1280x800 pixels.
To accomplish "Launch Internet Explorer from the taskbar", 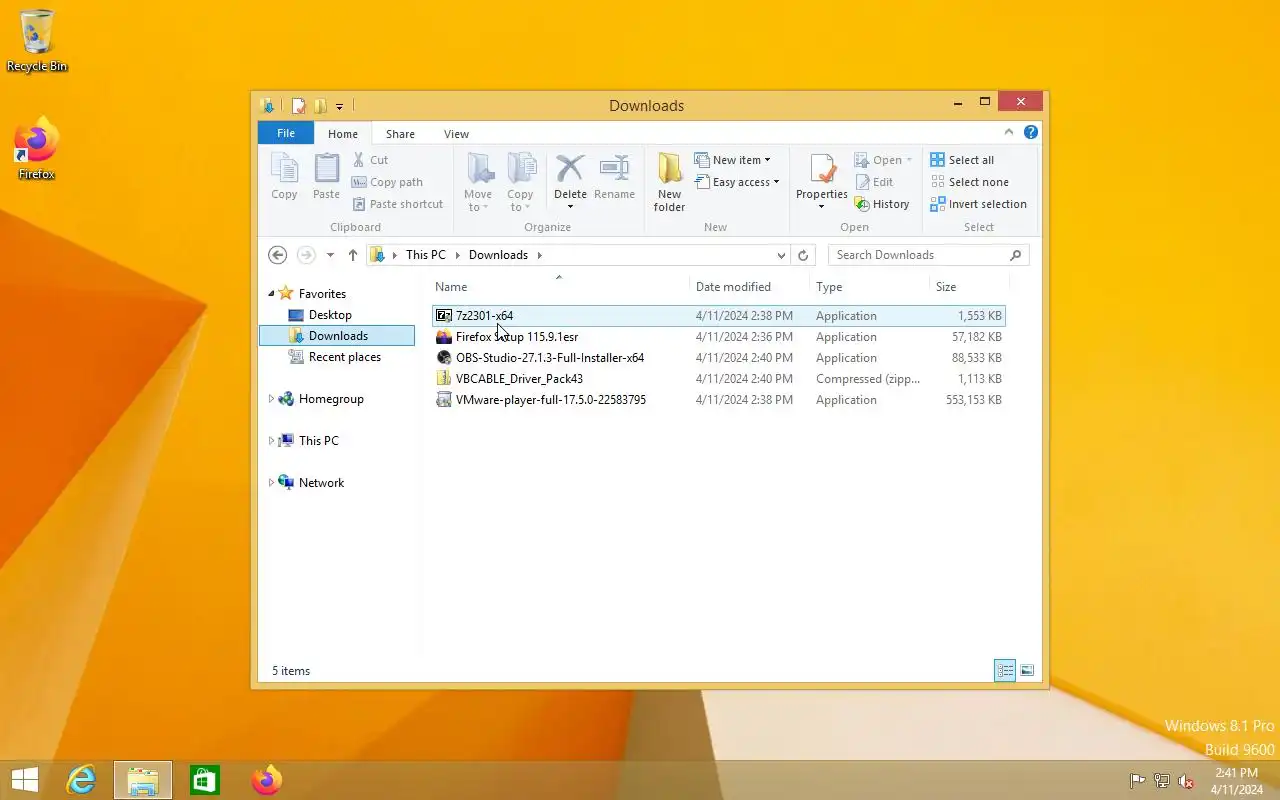I will click(81, 780).
